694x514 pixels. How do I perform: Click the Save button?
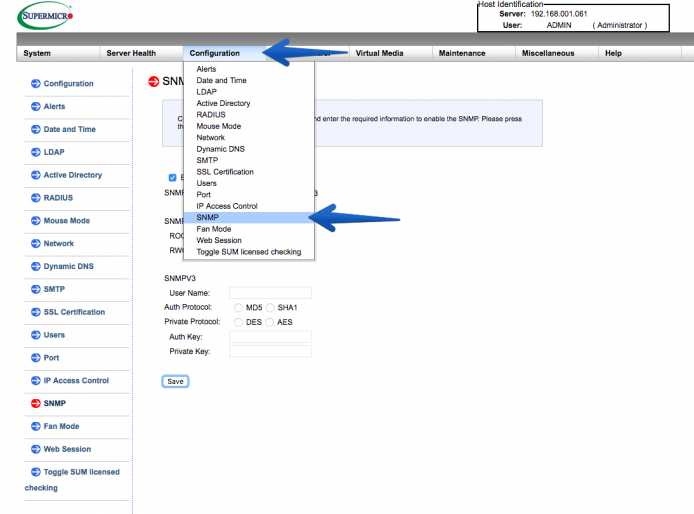(175, 381)
